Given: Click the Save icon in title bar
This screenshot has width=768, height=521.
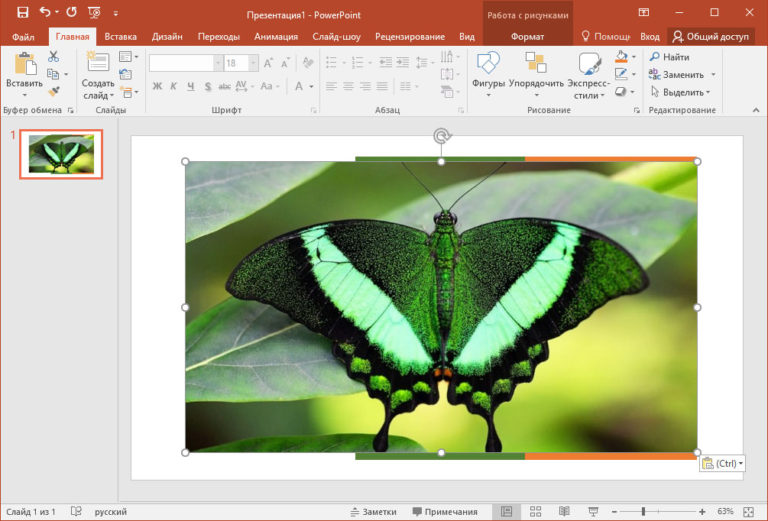Looking at the screenshot, I should 22,12.
